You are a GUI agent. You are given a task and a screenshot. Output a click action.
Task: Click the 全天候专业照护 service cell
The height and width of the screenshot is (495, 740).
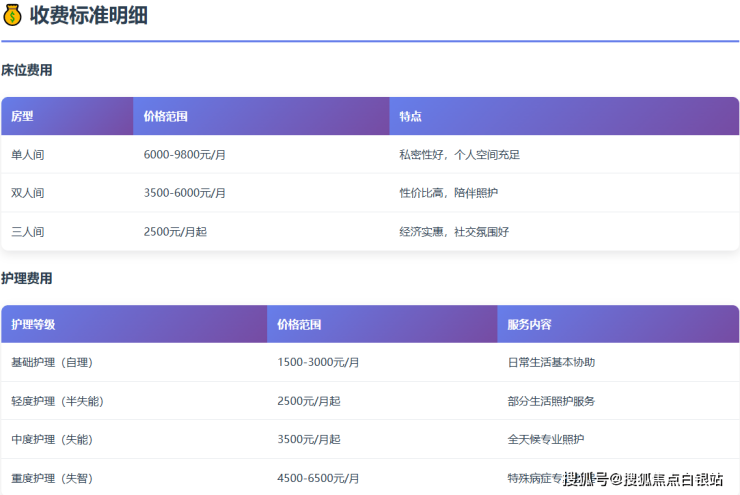click(x=546, y=439)
